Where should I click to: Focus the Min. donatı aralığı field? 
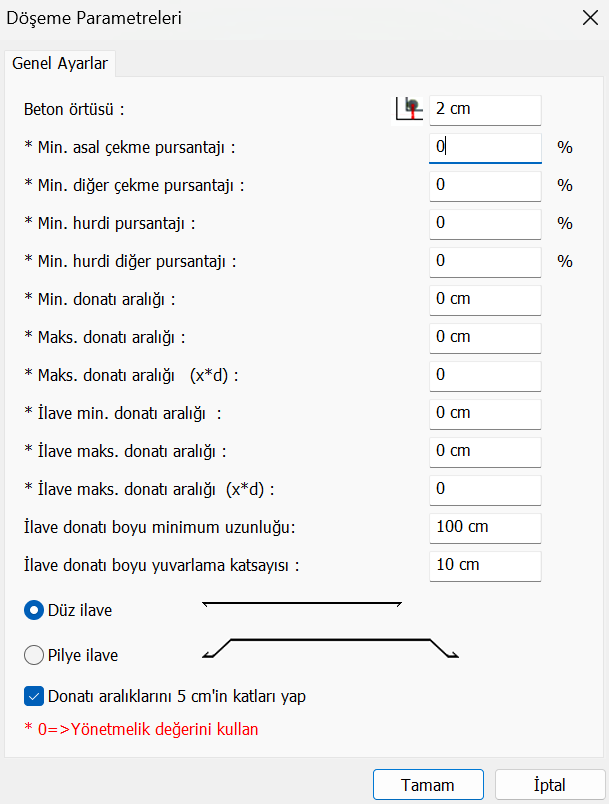(485, 299)
